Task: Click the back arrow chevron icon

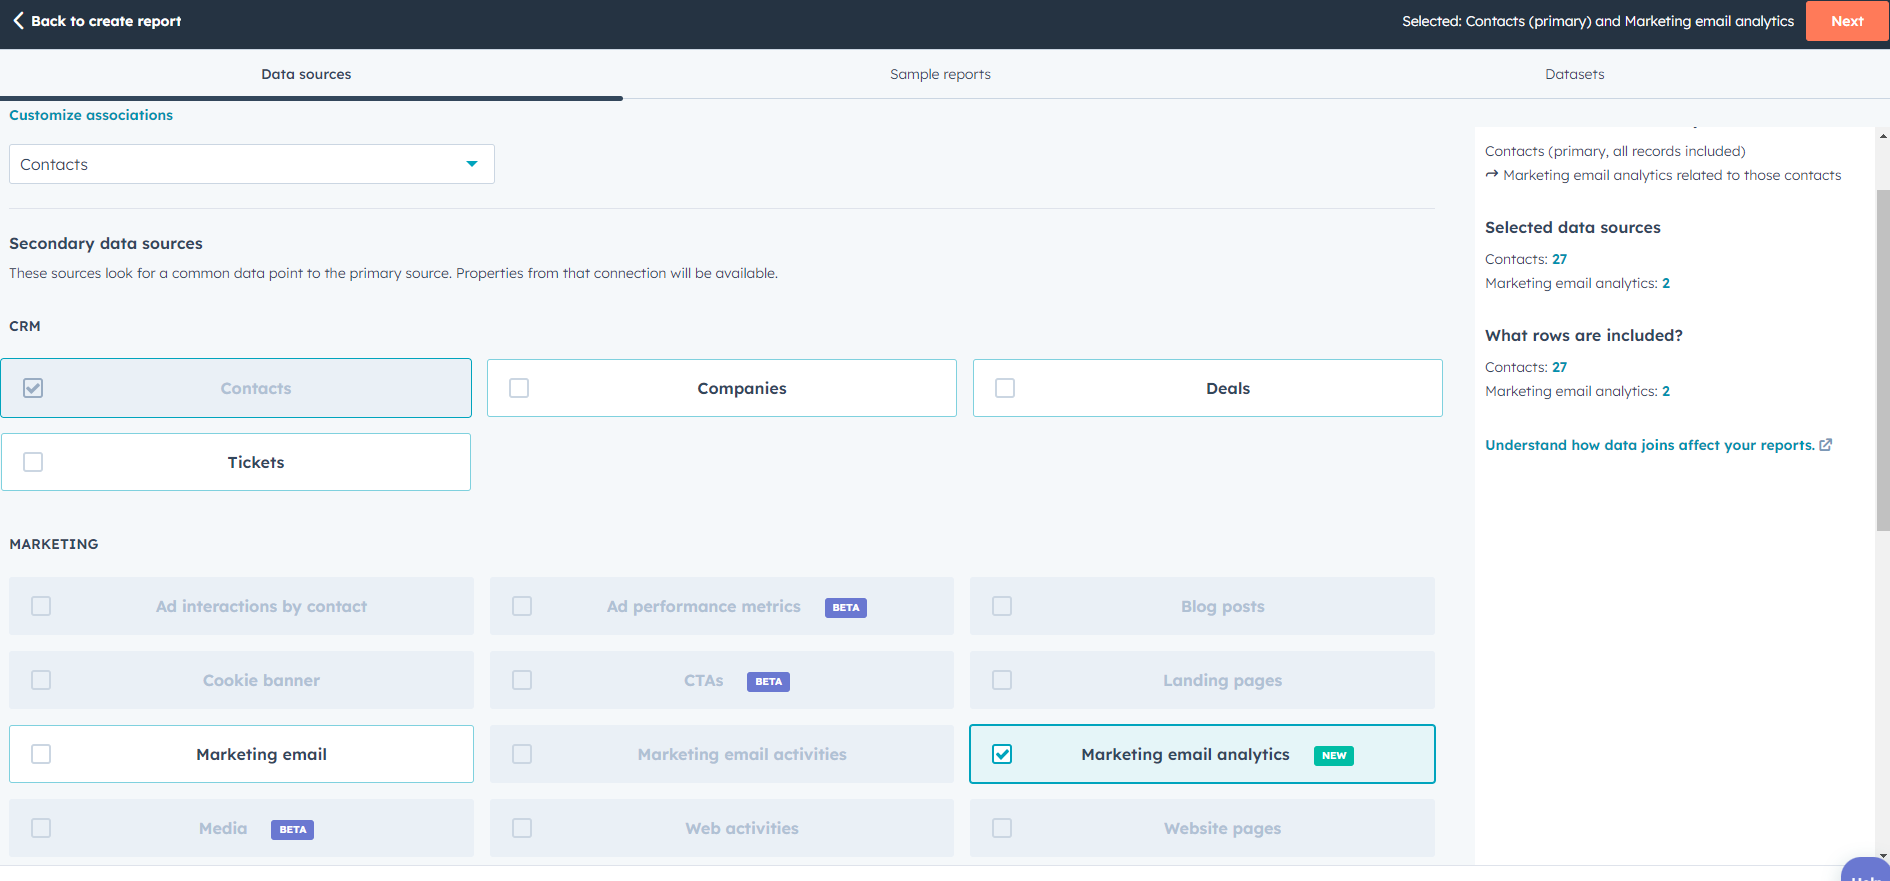Action: 18,20
